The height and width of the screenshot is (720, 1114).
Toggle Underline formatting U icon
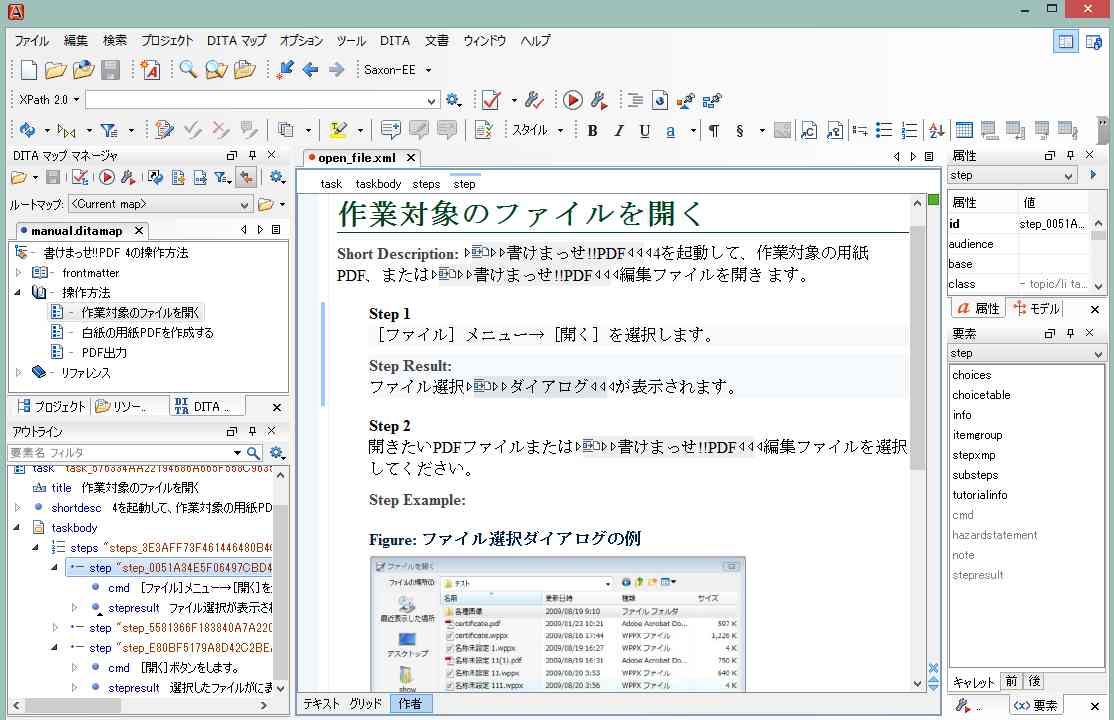point(644,131)
